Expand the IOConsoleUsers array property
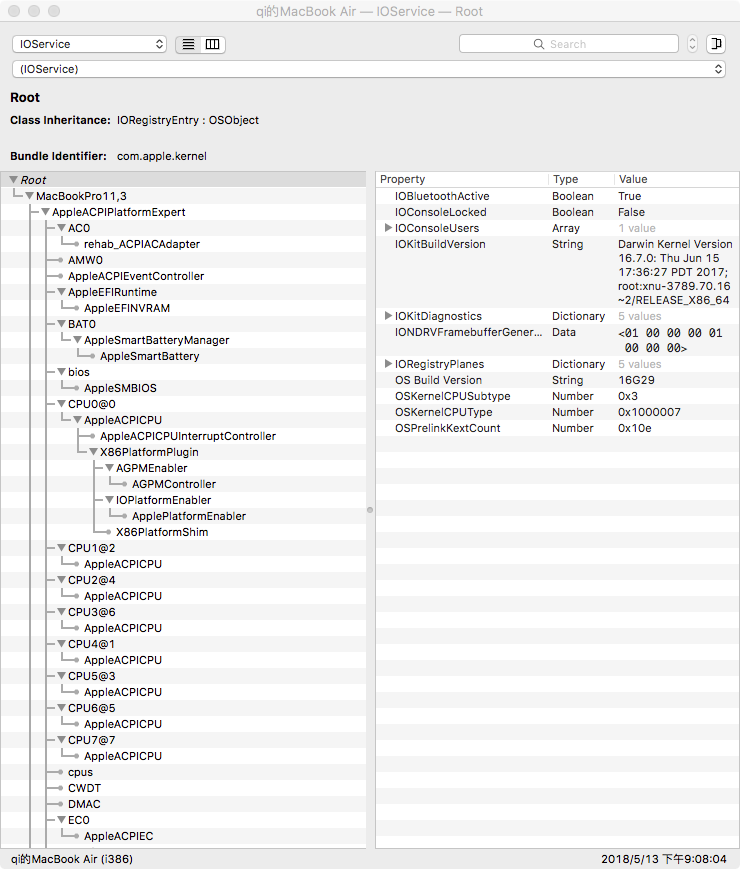740x869 pixels. coord(388,228)
